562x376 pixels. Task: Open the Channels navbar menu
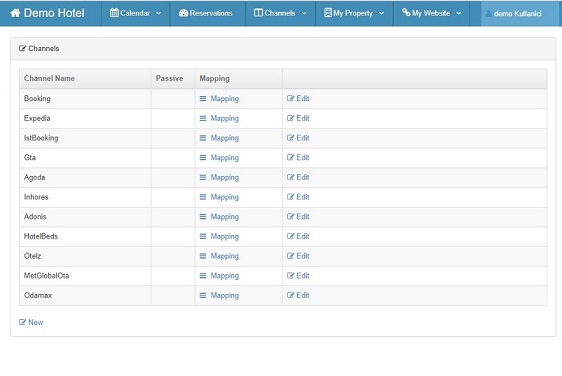281,13
